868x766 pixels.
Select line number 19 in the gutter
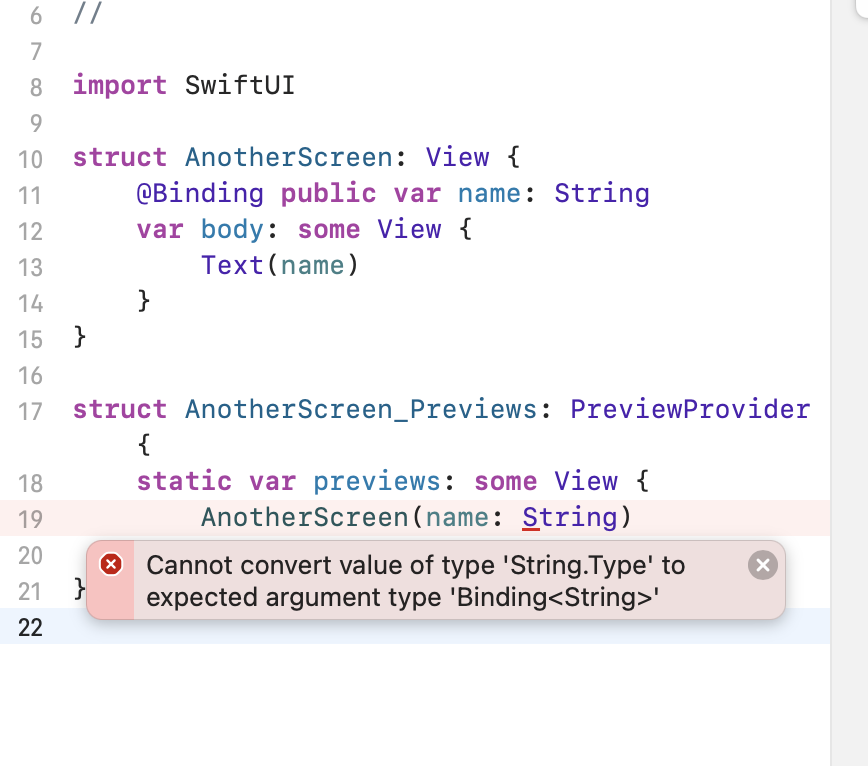tap(30, 519)
